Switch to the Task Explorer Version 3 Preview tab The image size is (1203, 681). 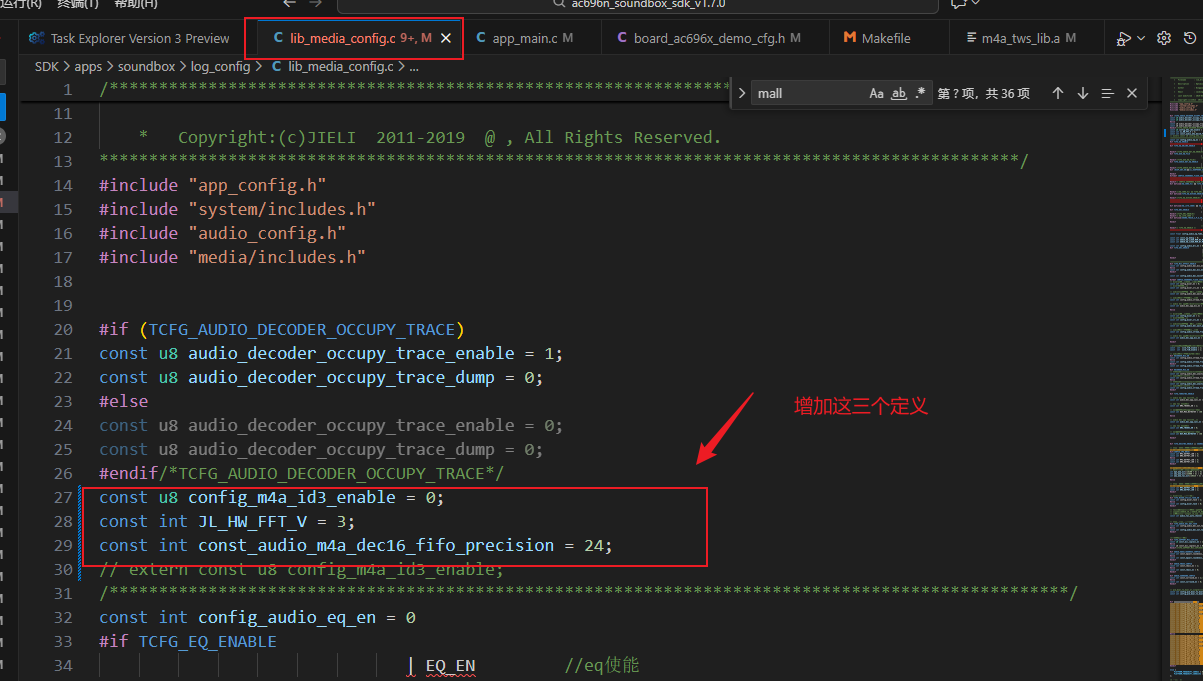[129, 38]
